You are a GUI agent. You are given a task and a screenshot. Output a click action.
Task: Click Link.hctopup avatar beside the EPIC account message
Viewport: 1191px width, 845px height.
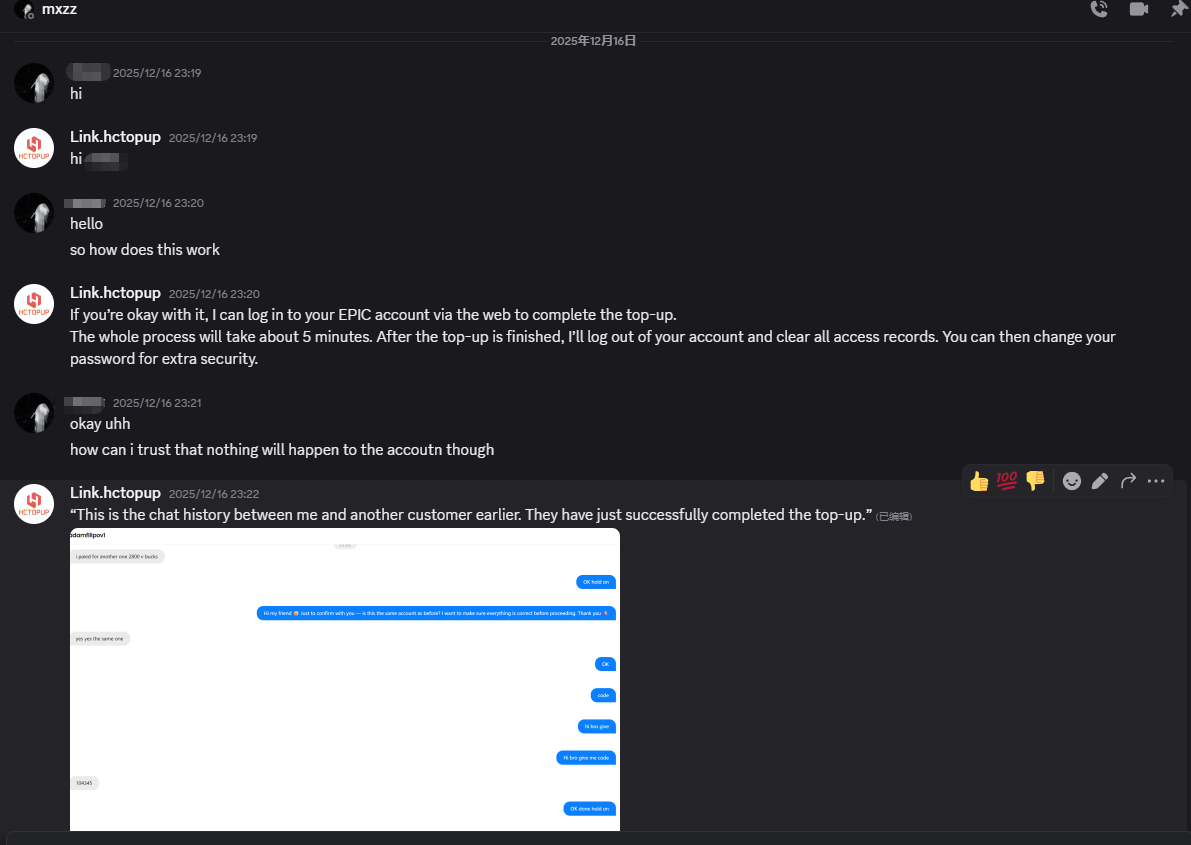[x=34, y=304]
